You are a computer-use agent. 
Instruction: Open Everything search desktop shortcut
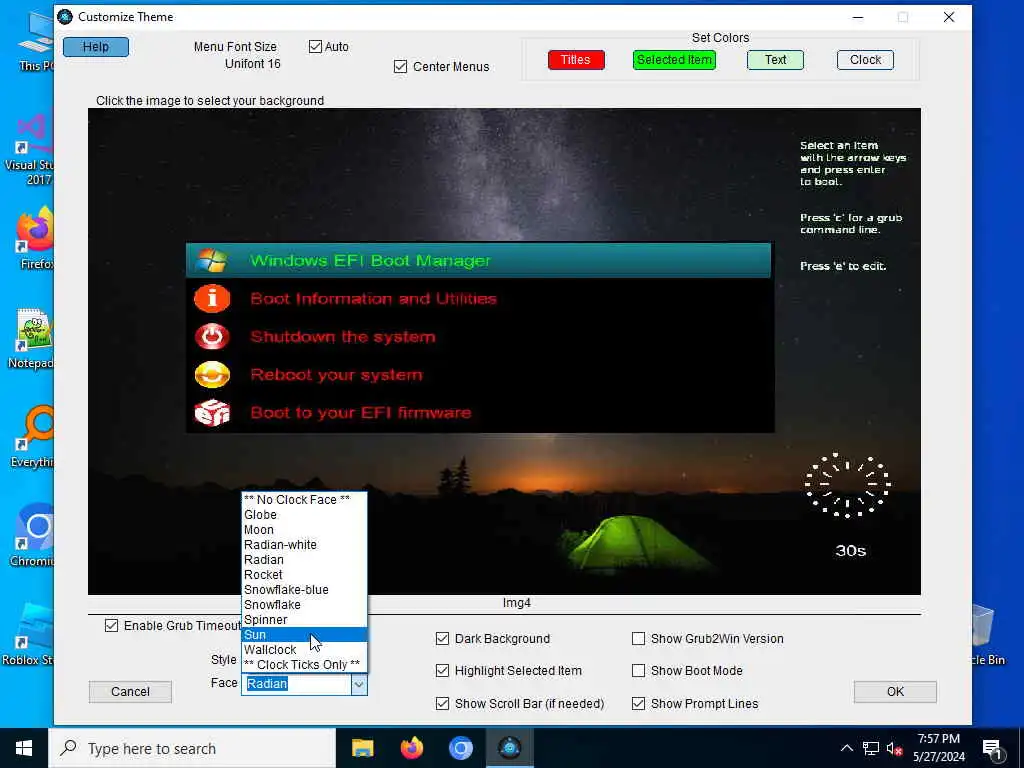(31, 436)
